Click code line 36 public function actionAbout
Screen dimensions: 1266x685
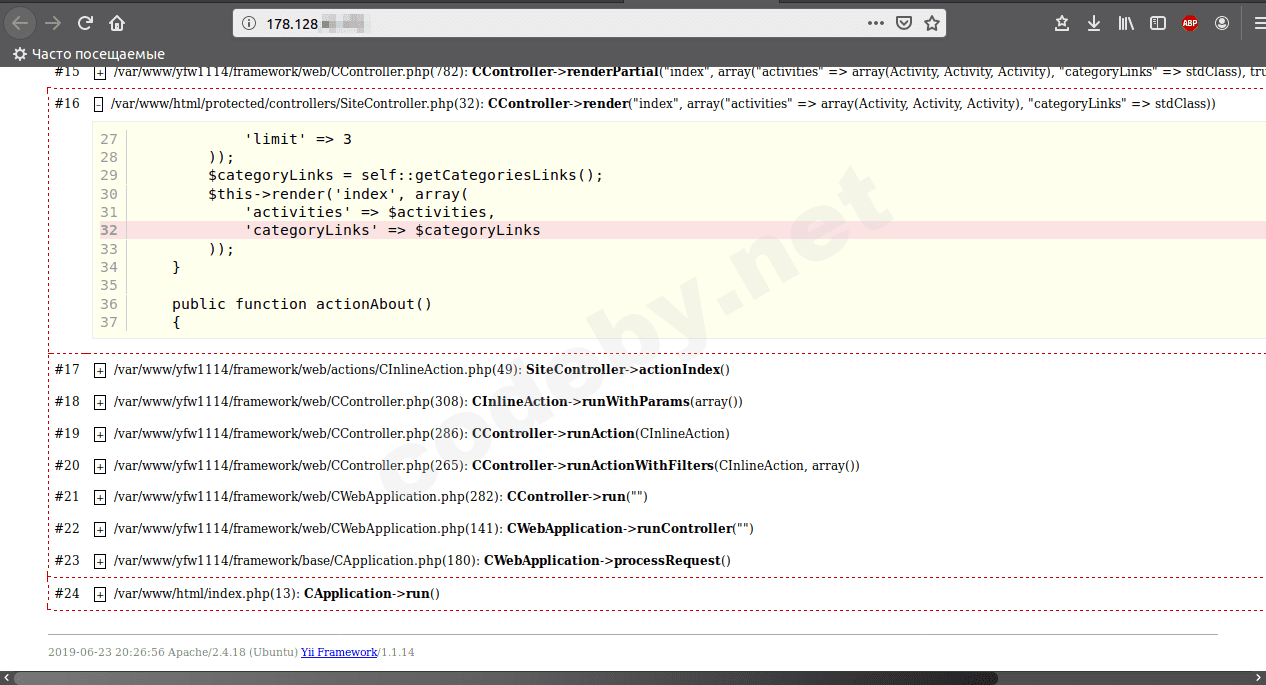[x=302, y=304]
